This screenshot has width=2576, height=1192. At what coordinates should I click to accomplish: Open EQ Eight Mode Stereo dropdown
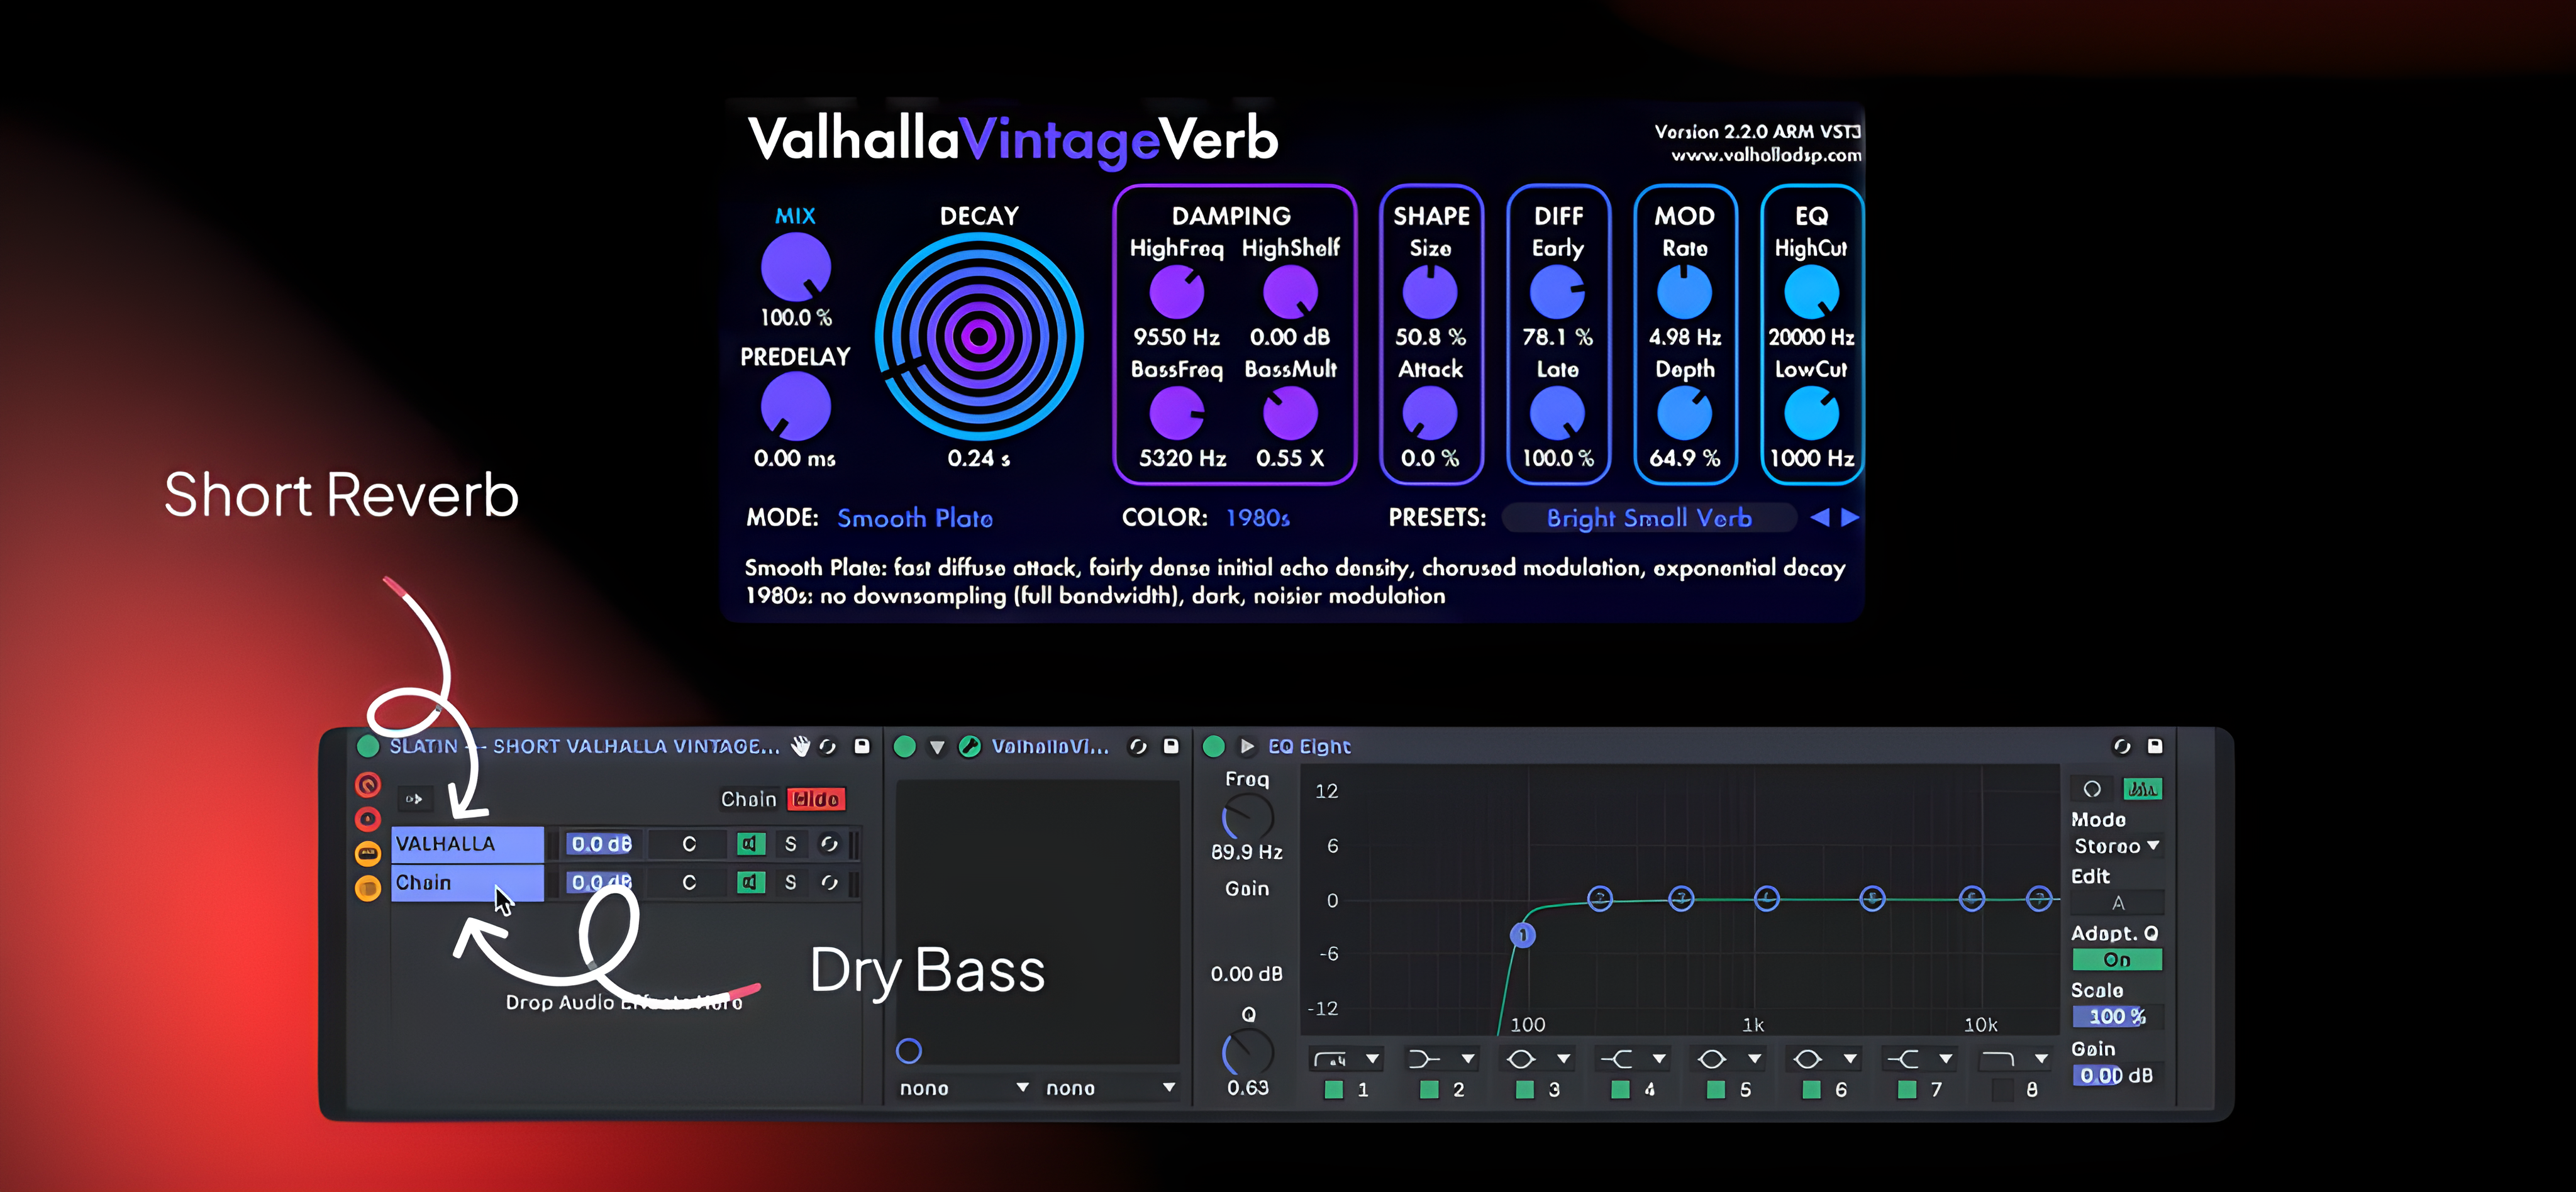2116,846
